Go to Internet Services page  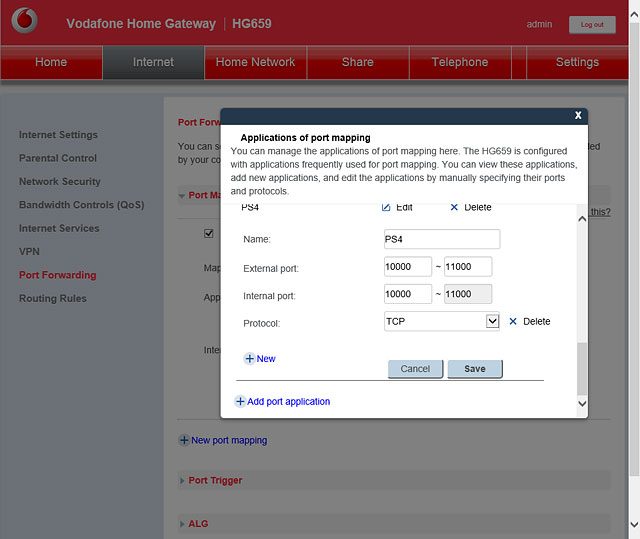[59, 228]
